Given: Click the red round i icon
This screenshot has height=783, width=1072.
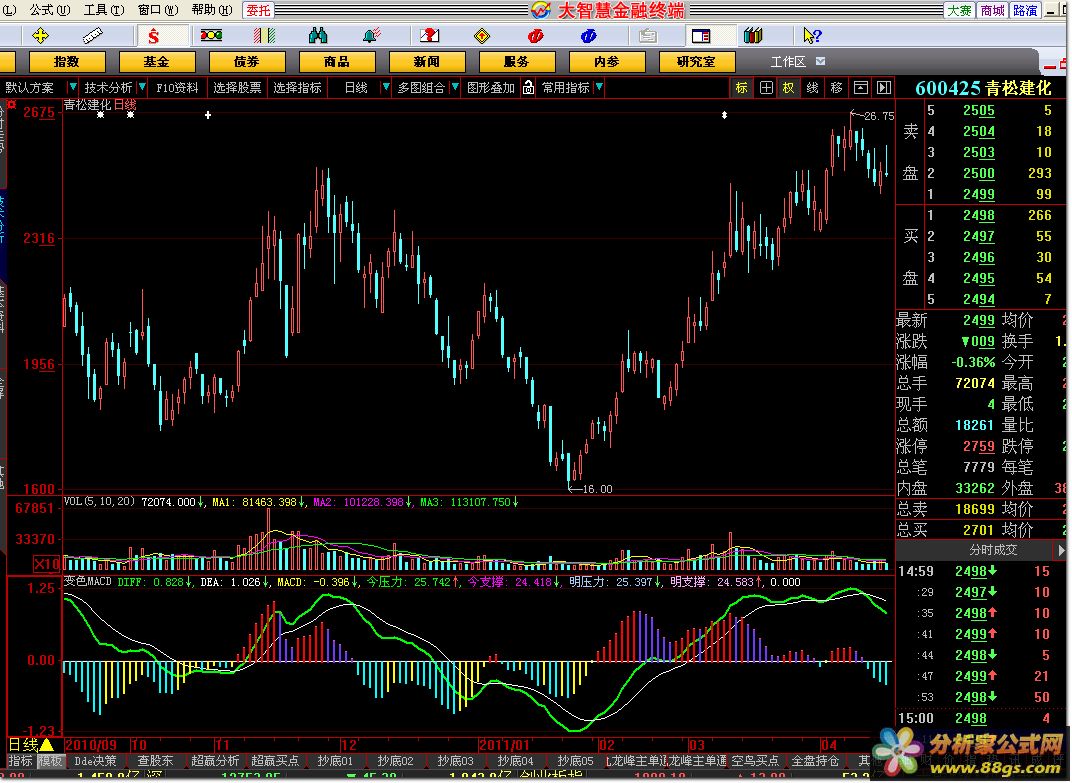Looking at the screenshot, I should [x=535, y=36].
